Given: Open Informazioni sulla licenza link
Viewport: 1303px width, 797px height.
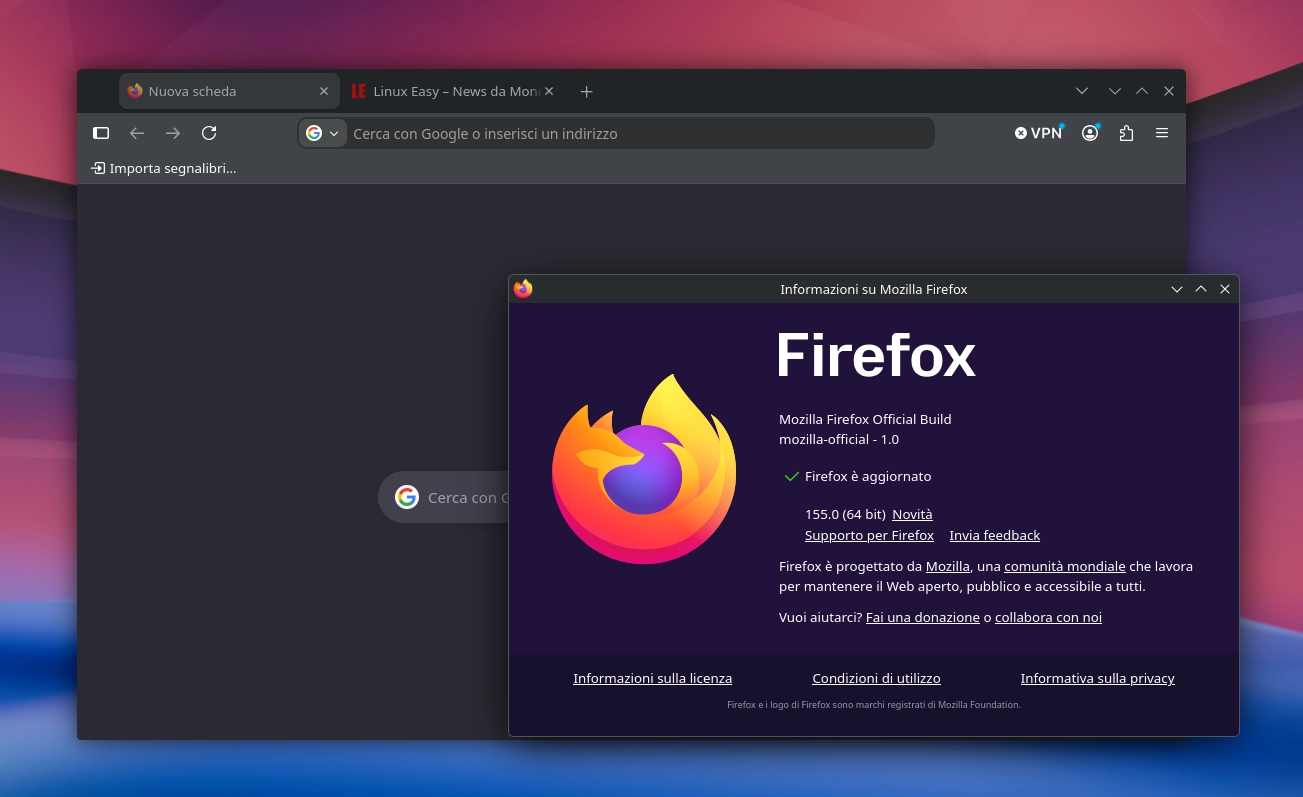Looking at the screenshot, I should click(x=652, y=678).
